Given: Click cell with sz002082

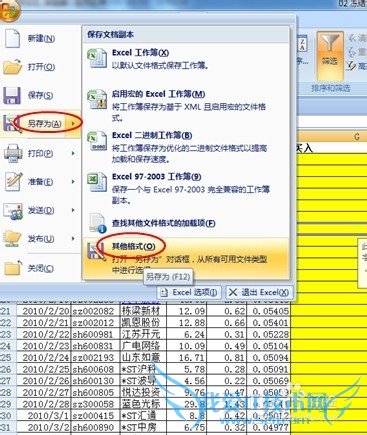Looking at the screenshot, I should [95, 311].
